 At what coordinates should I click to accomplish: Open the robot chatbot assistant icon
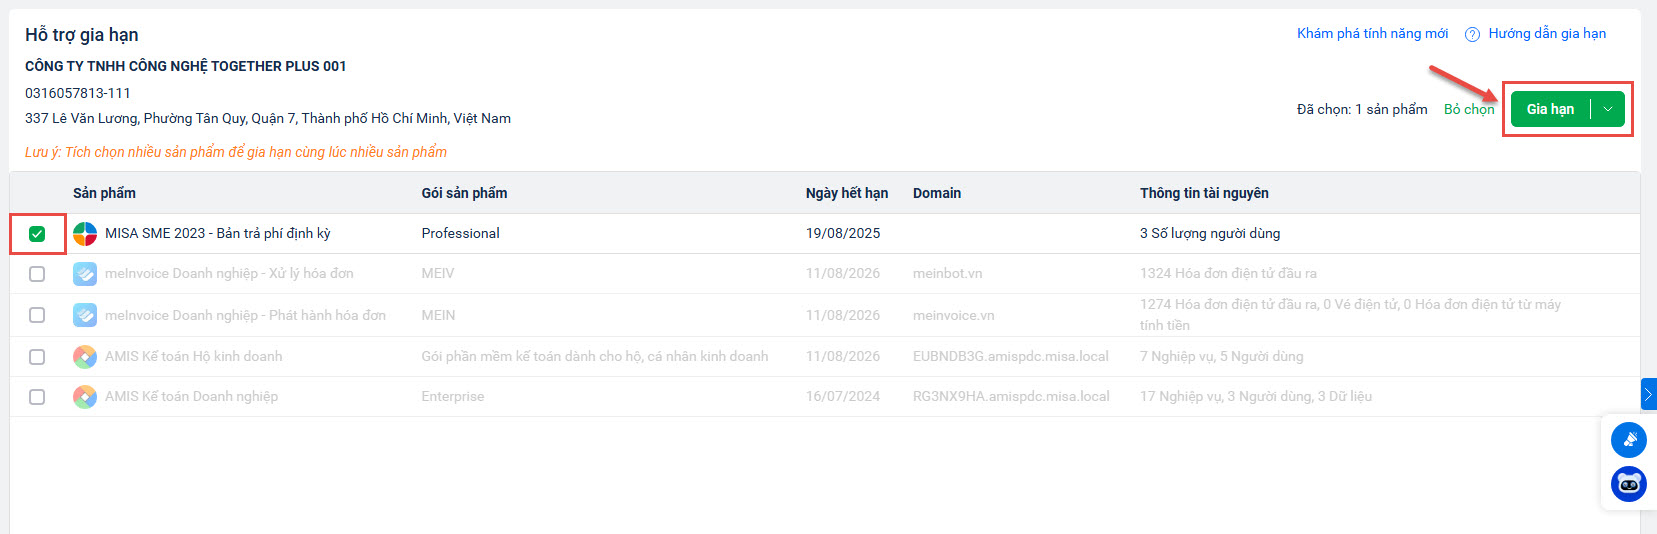[x=1629, y=484]
